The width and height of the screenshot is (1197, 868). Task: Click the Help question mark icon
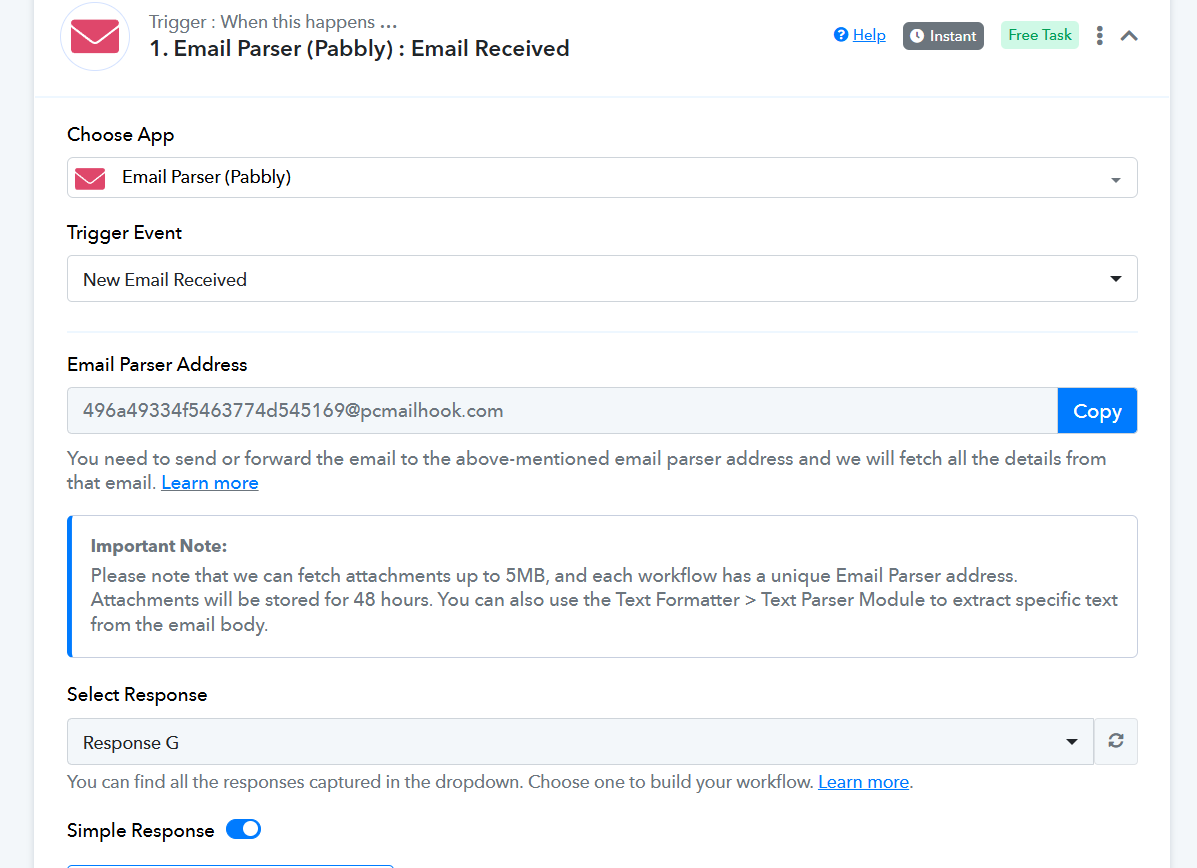click(x=840, y=35)
